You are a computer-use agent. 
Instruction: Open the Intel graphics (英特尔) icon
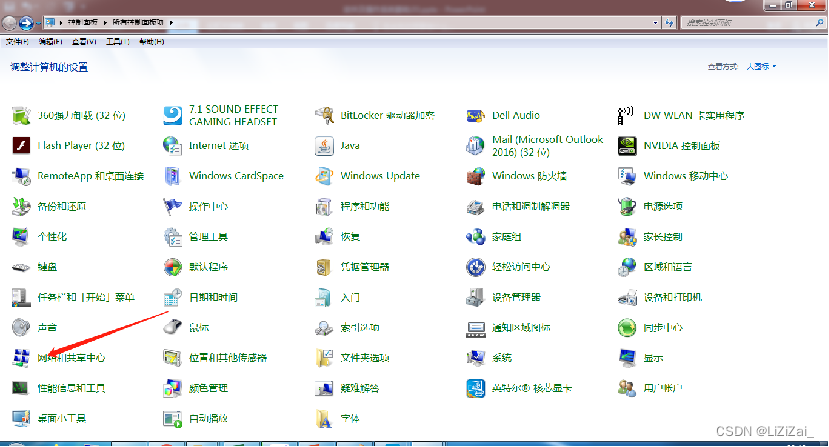pos(475,388)
